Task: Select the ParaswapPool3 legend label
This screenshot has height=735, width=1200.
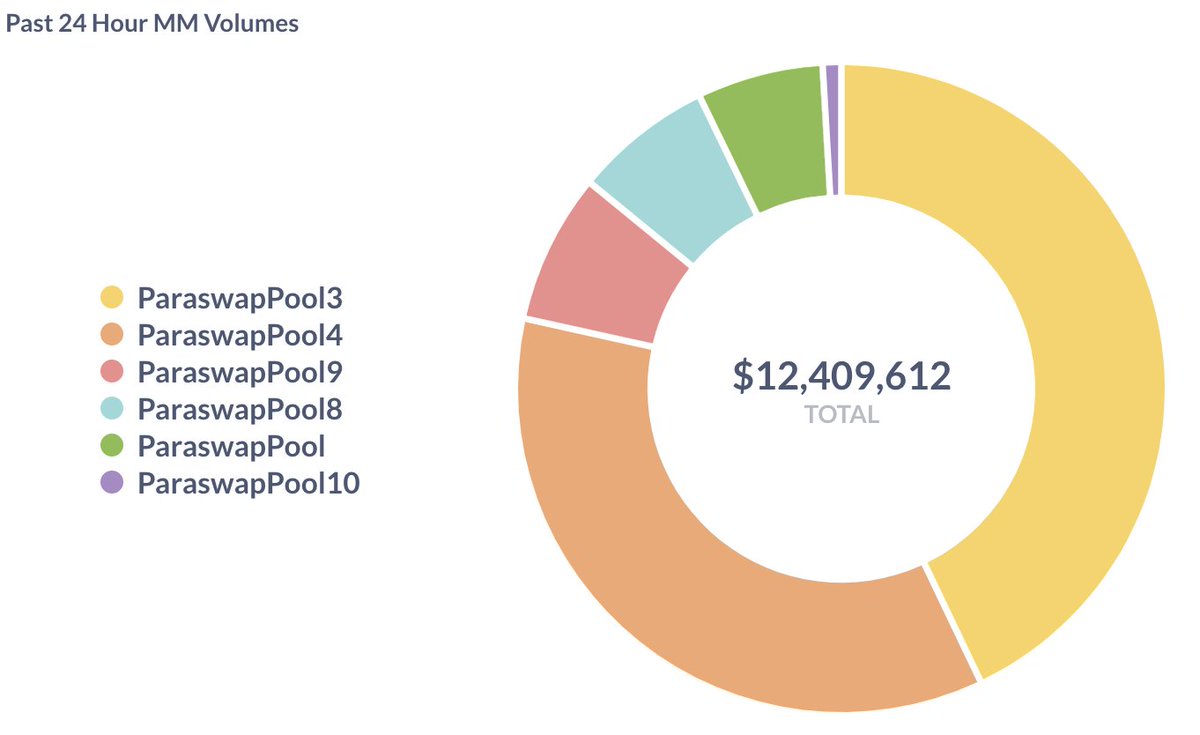Action: (x=240, y=298)
